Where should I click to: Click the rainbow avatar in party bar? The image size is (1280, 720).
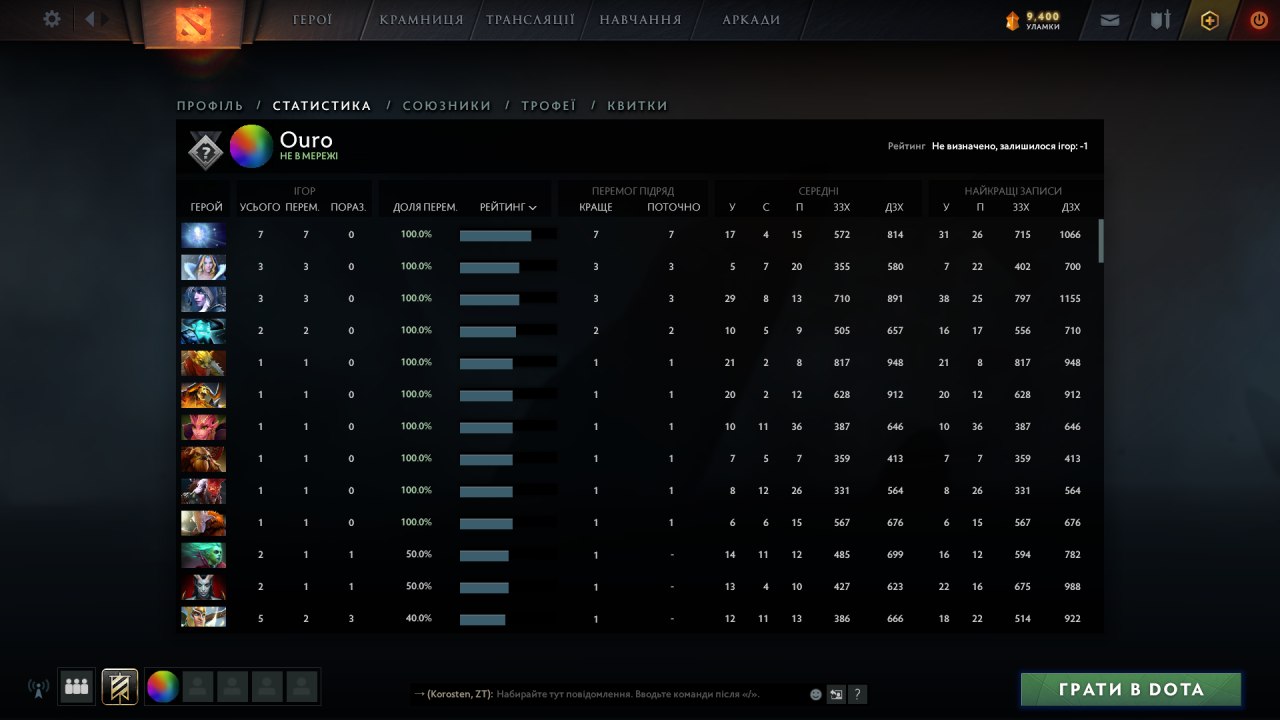point(163,687)
